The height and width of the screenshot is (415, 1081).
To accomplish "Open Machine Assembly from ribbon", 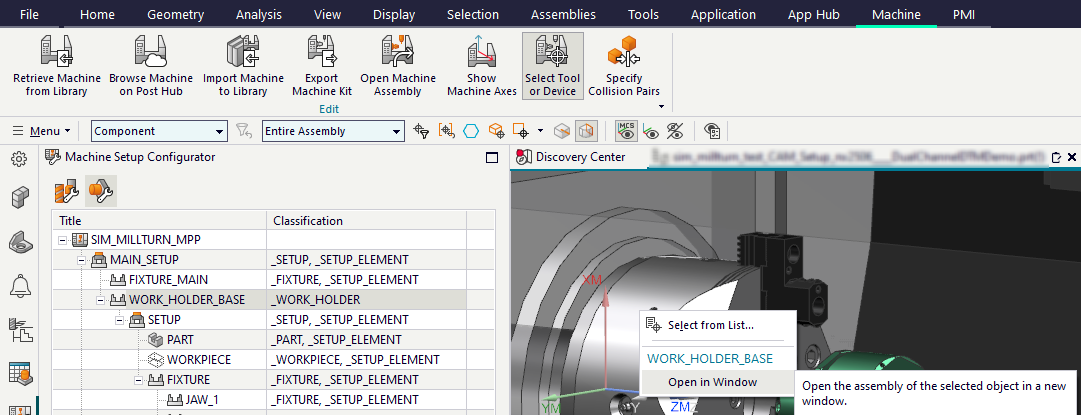I will 398,66.
